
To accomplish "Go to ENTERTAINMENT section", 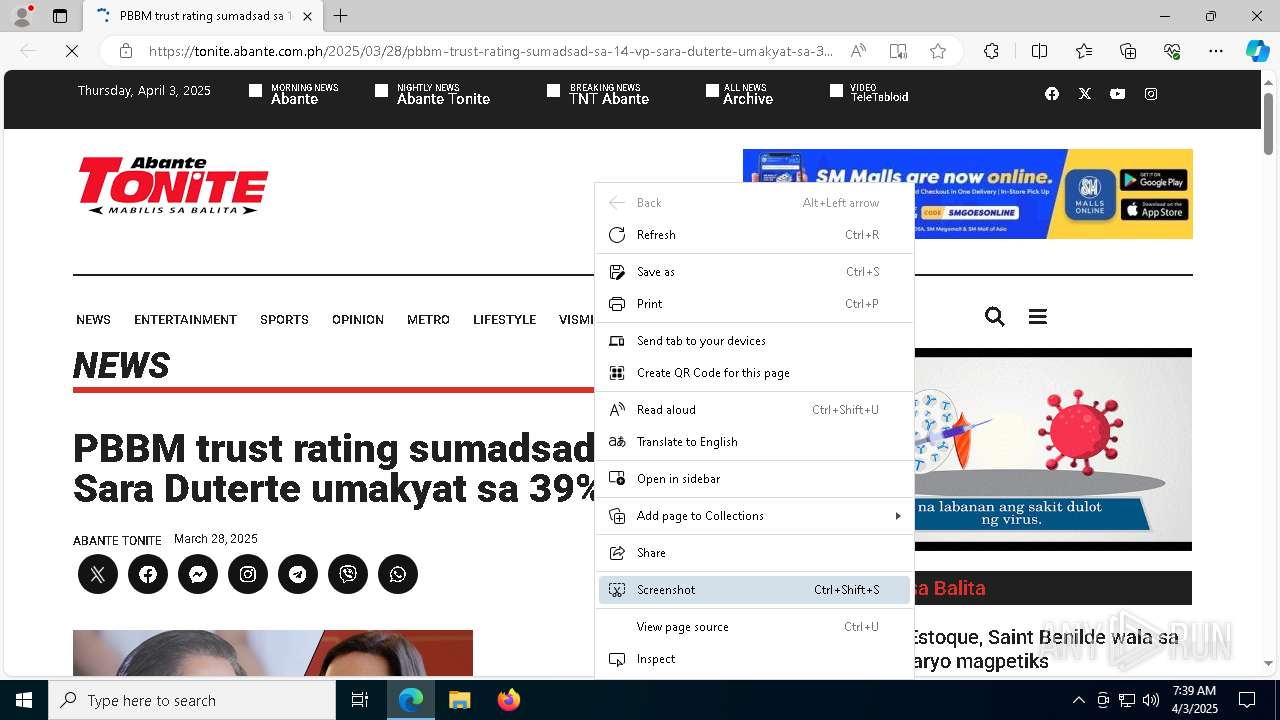I will (185, 320).
